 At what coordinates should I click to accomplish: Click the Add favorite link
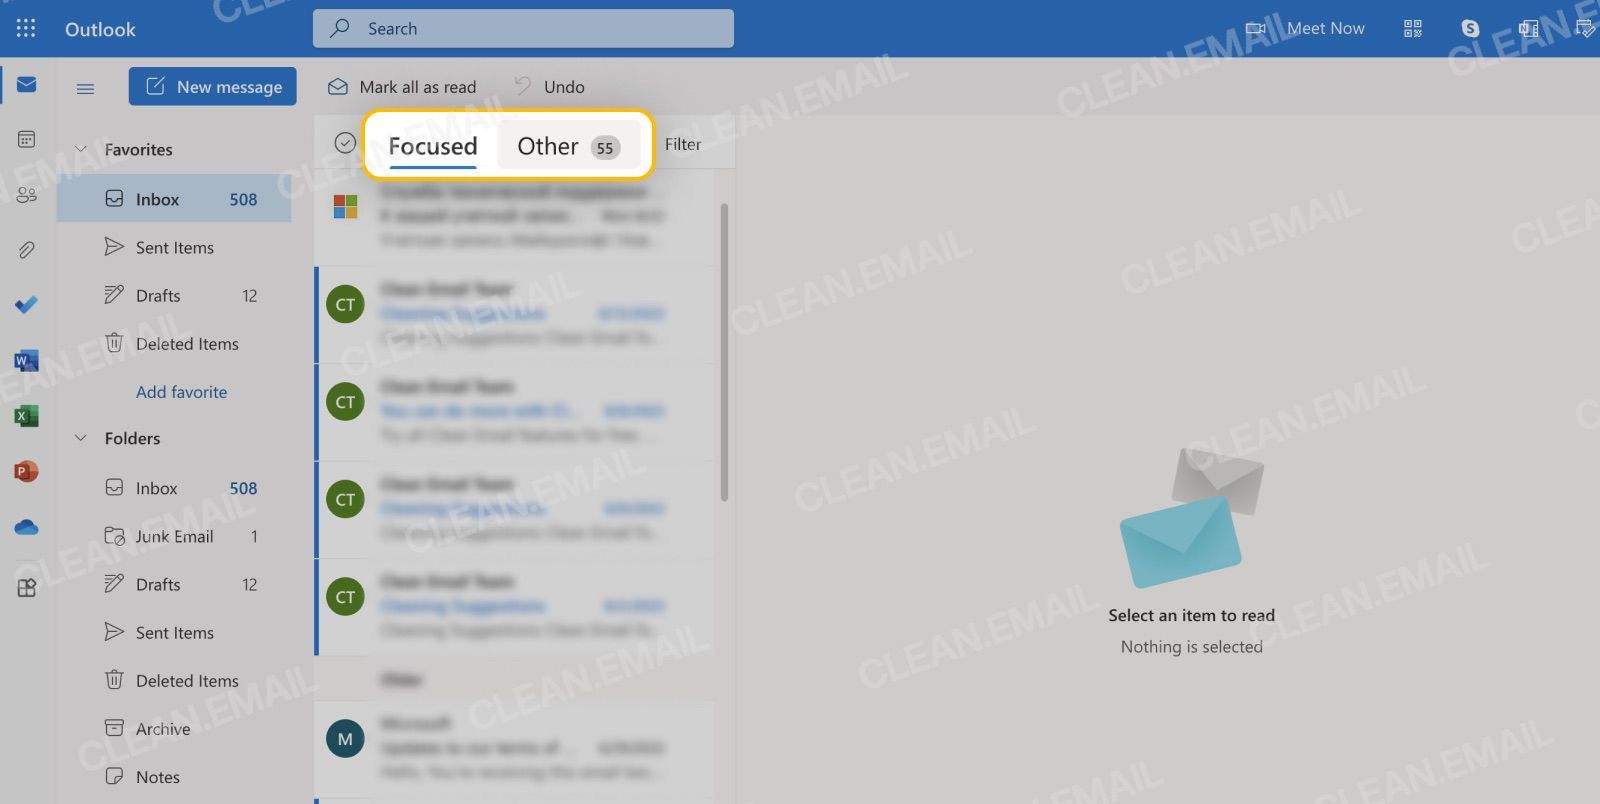[x=182, y=392]
